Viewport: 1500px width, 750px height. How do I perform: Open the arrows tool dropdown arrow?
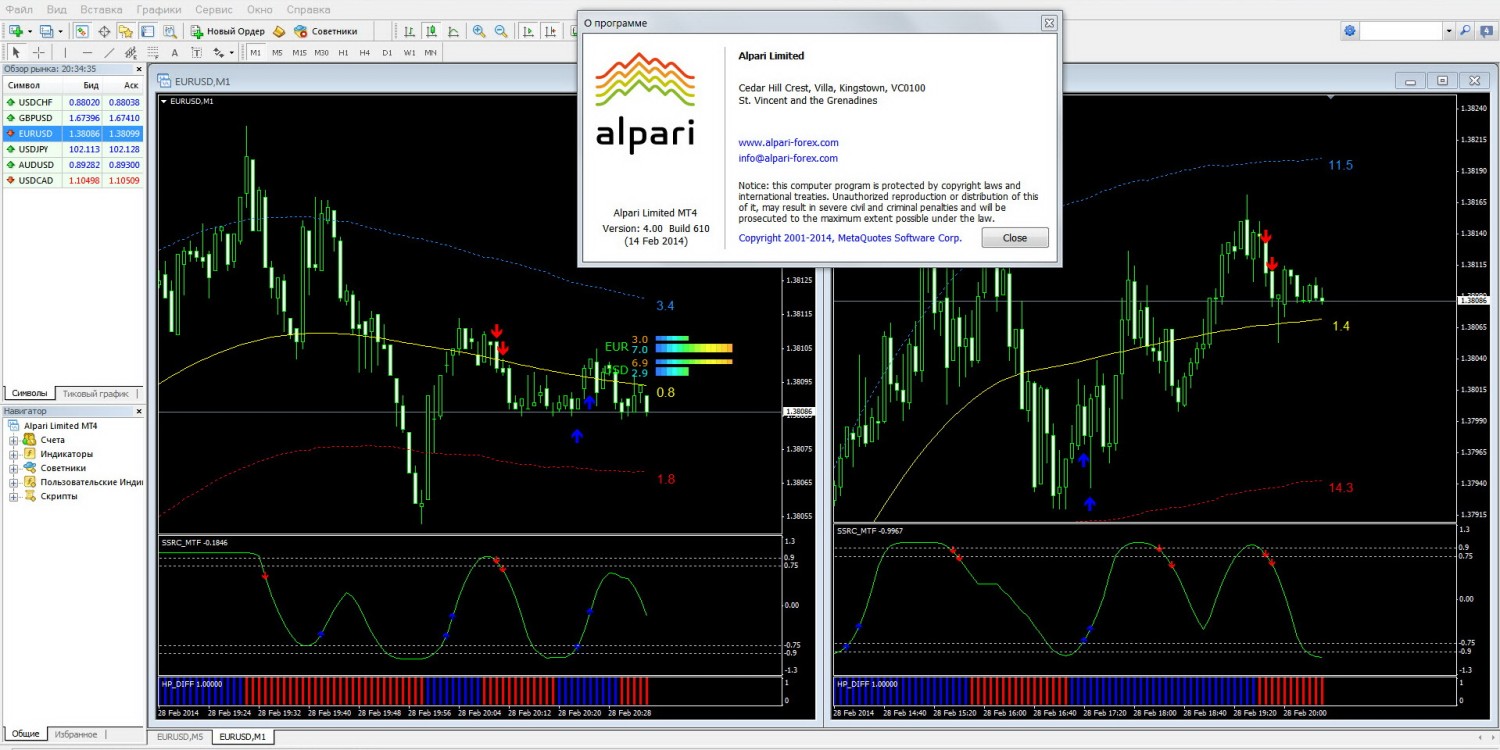point(232,52)
